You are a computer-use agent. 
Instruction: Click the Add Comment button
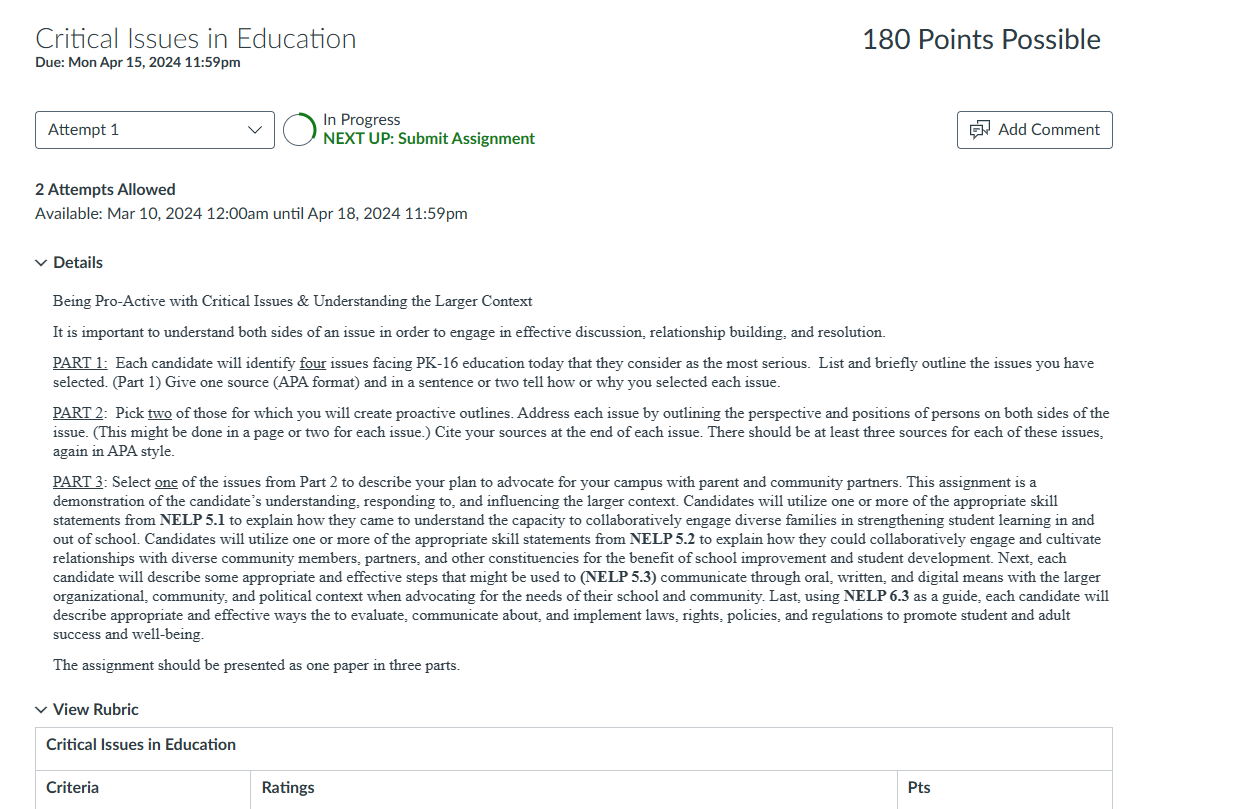pos(1035,130)
